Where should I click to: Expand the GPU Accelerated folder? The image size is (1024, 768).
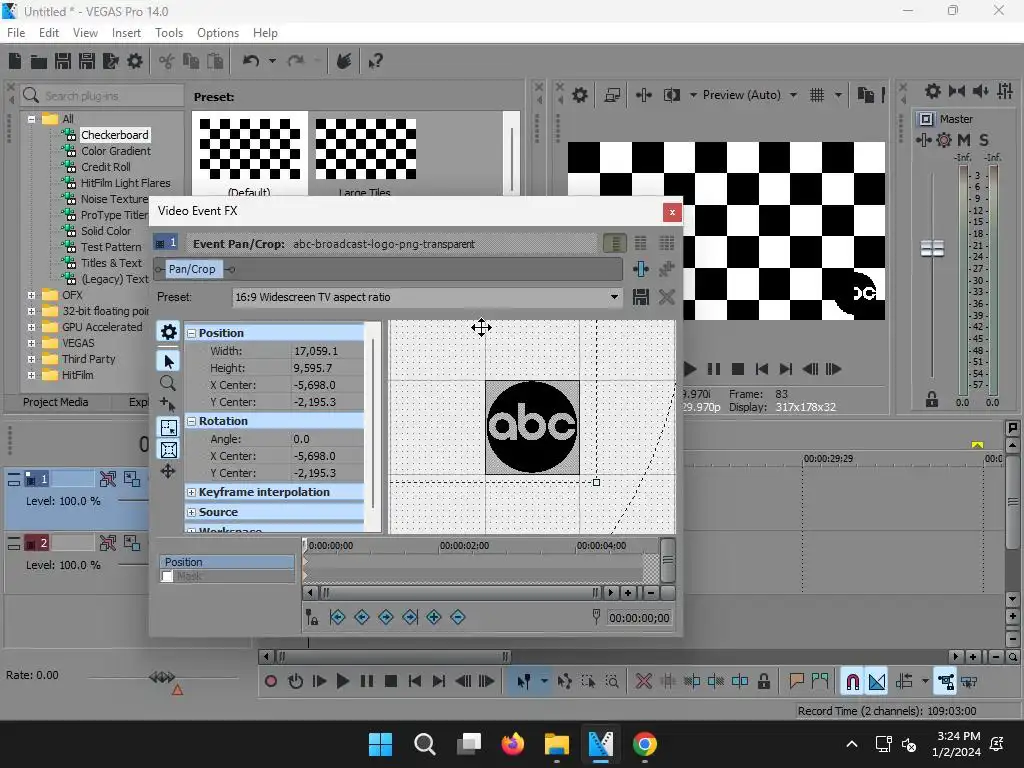(31, 327)
